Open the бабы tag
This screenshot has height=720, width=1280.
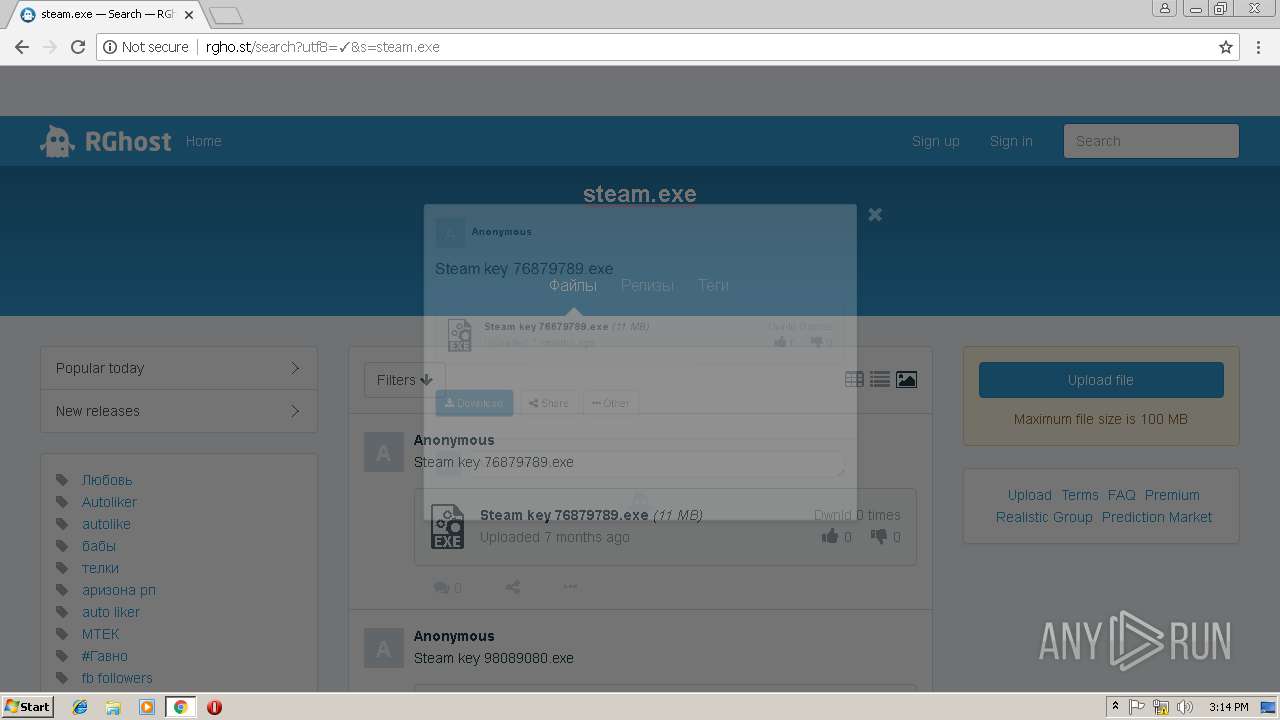99,546
